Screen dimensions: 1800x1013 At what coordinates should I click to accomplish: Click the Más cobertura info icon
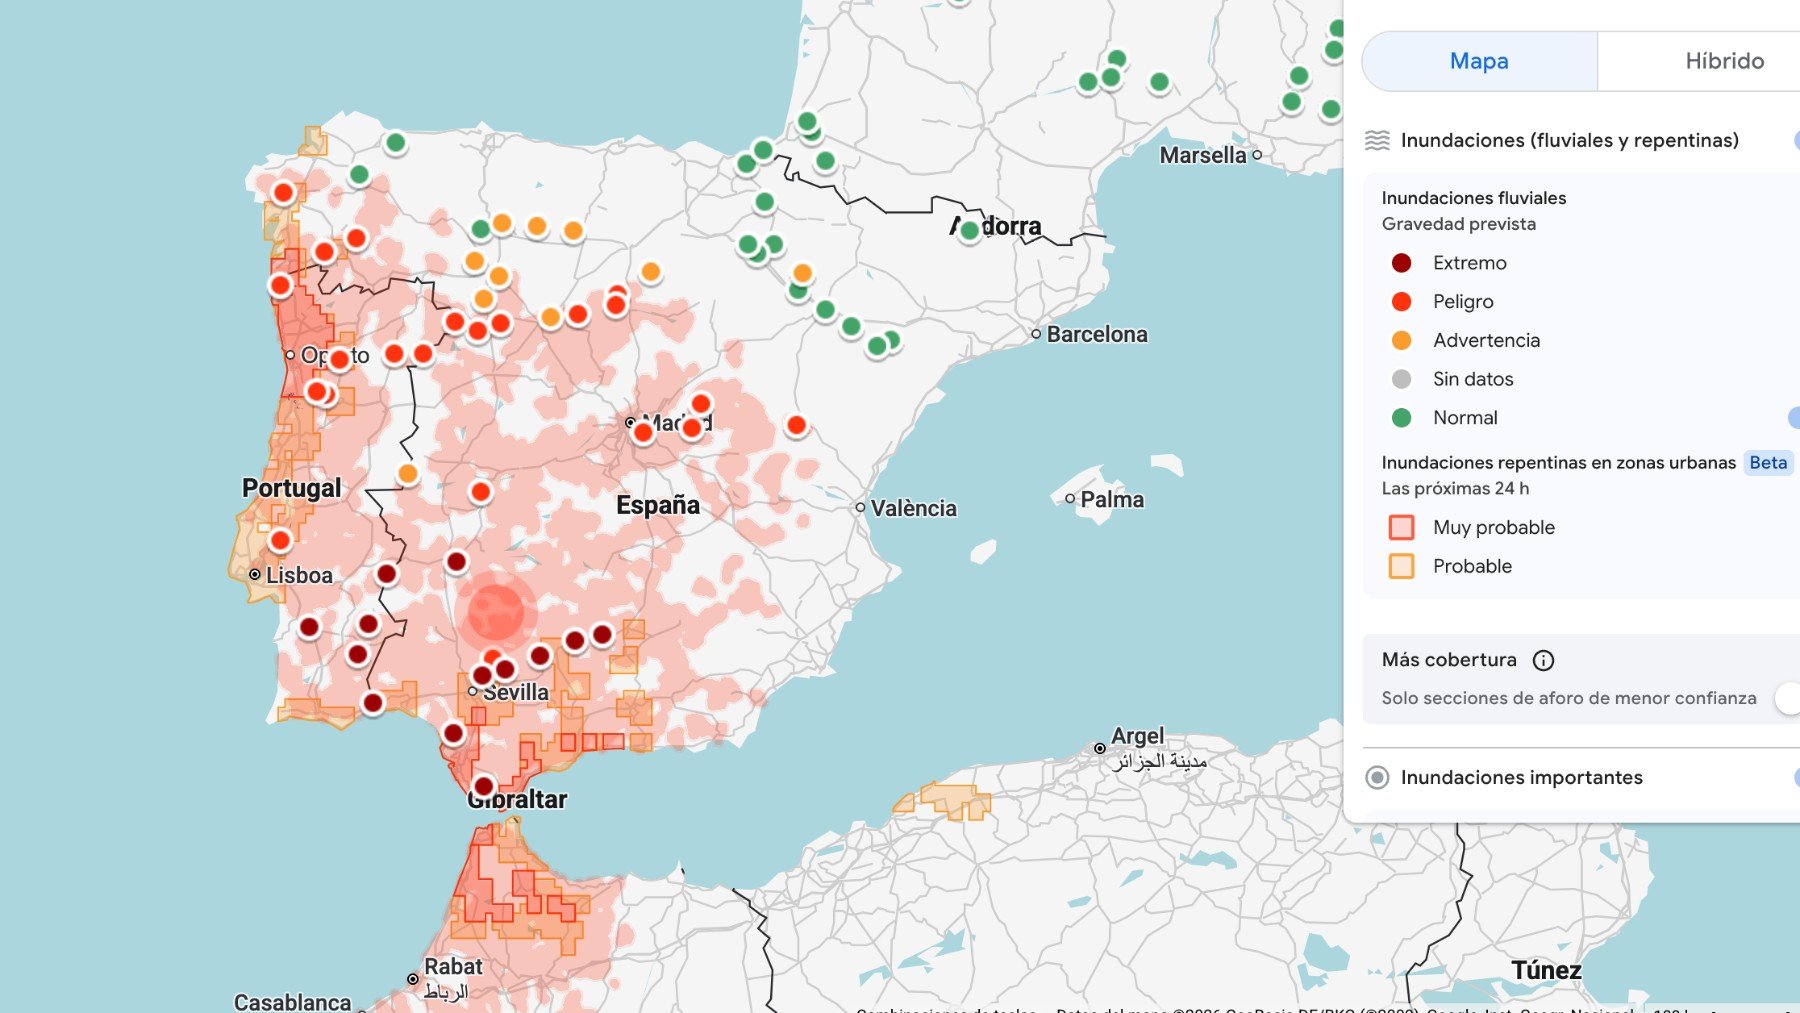pyautogui.click(x=1543, y=660)
